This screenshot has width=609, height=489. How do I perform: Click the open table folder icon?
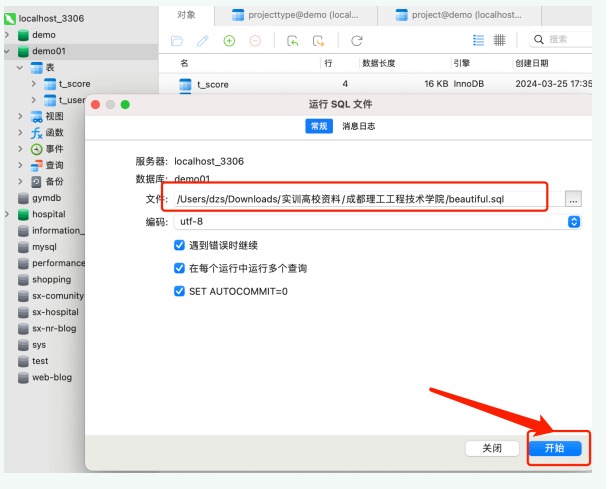click(177, 40)
